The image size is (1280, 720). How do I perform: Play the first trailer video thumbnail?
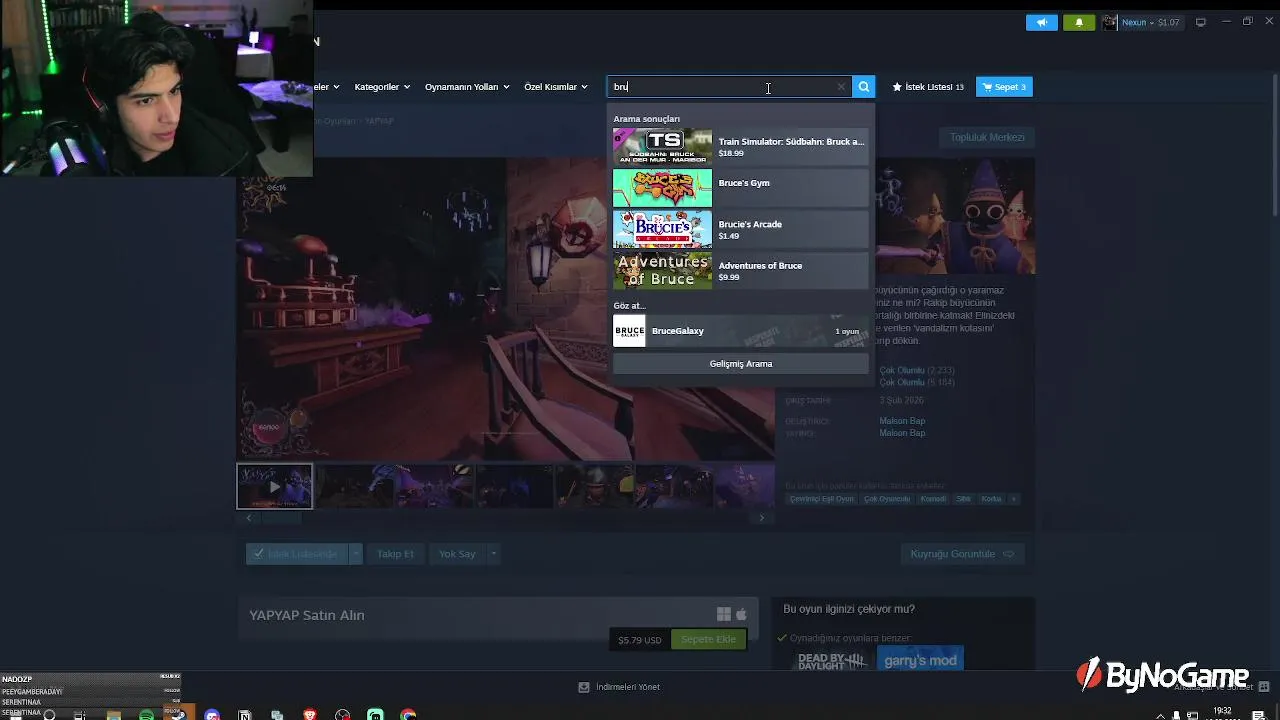[274, 486]
